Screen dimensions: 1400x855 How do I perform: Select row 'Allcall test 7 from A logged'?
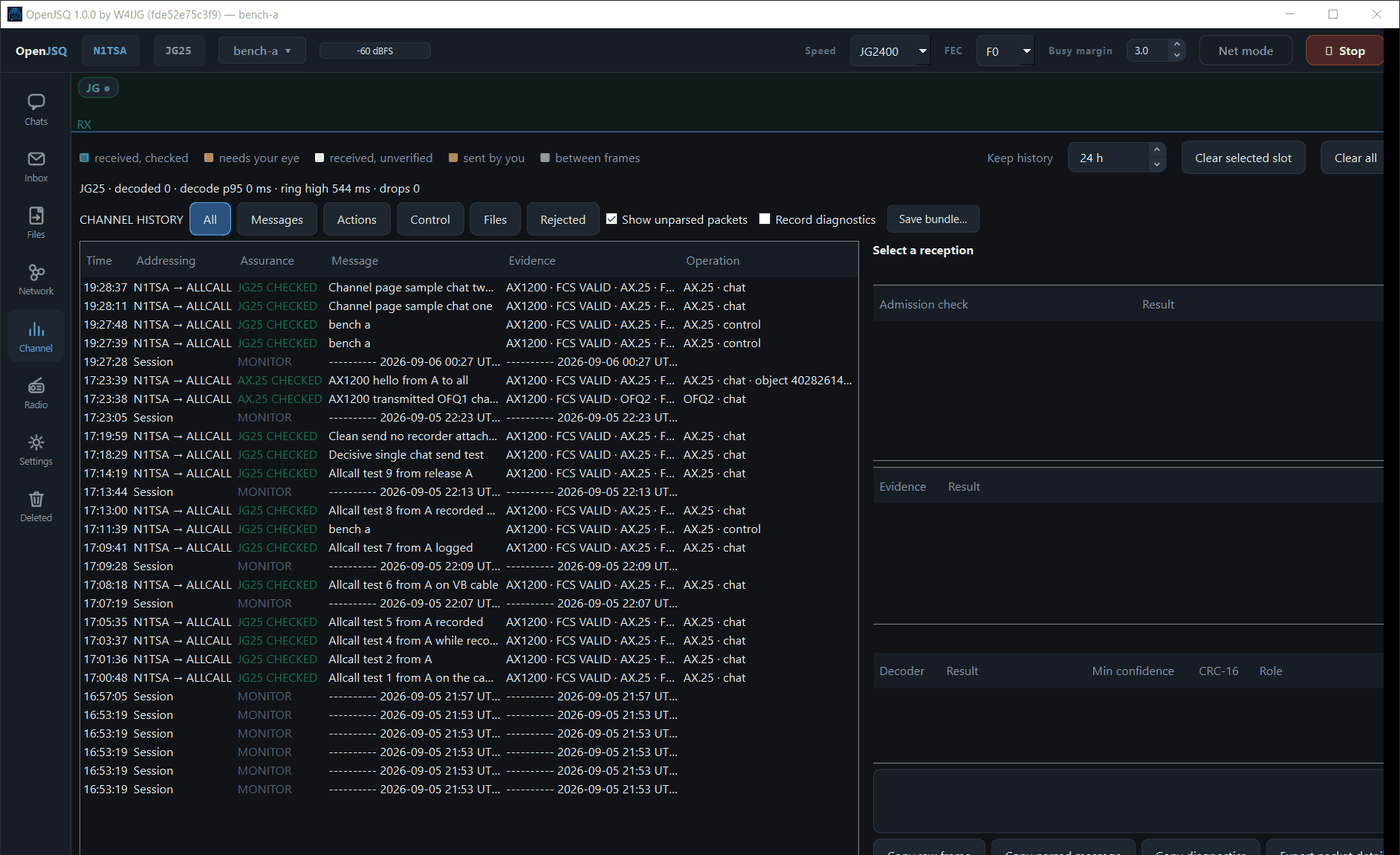[469, 547]
